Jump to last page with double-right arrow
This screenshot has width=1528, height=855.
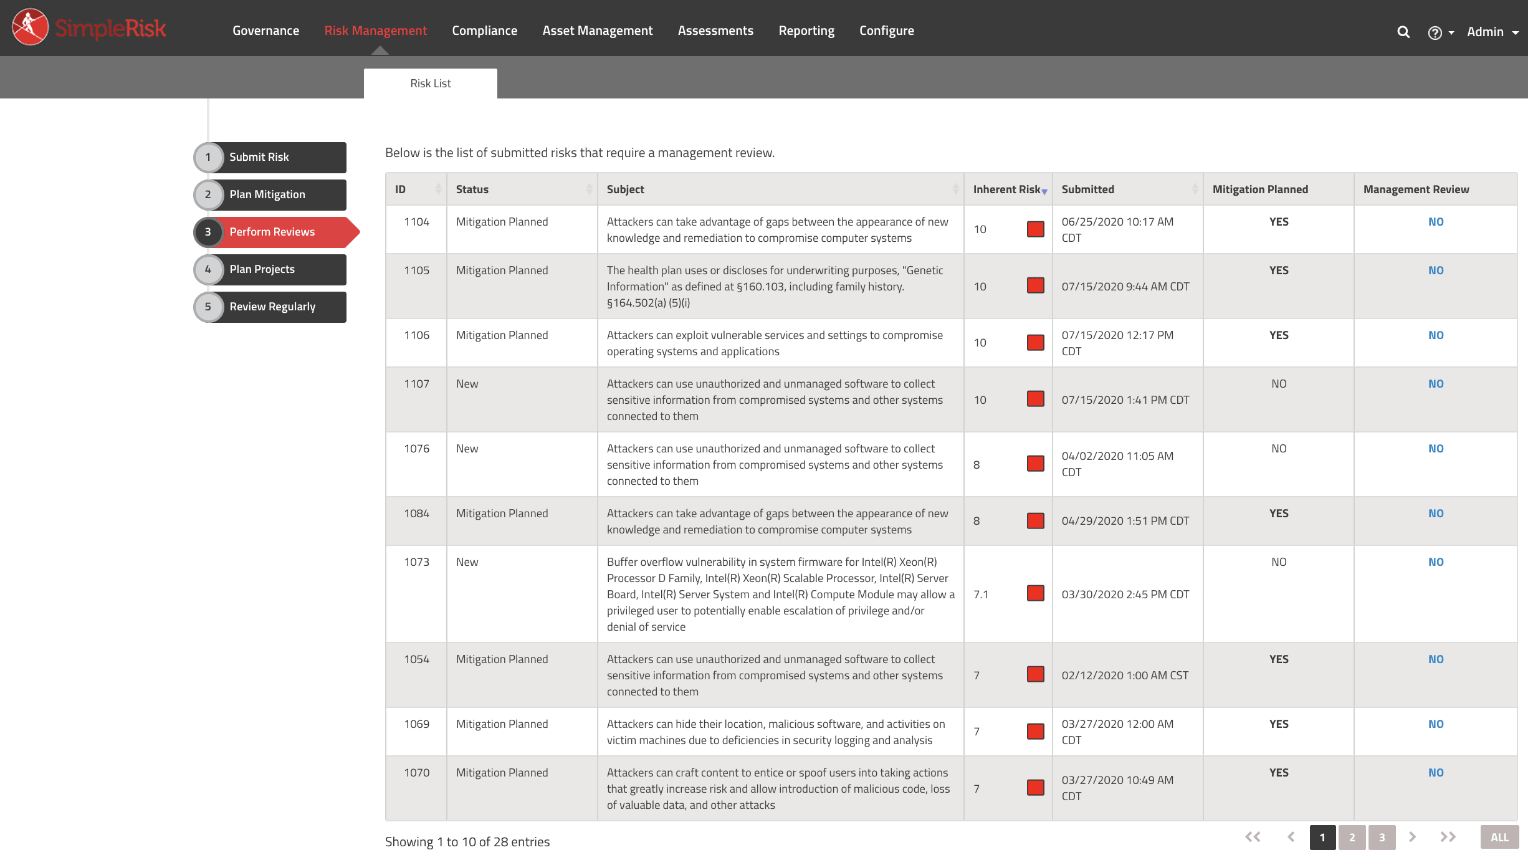pyautogui.click(x=1448, y=837)
